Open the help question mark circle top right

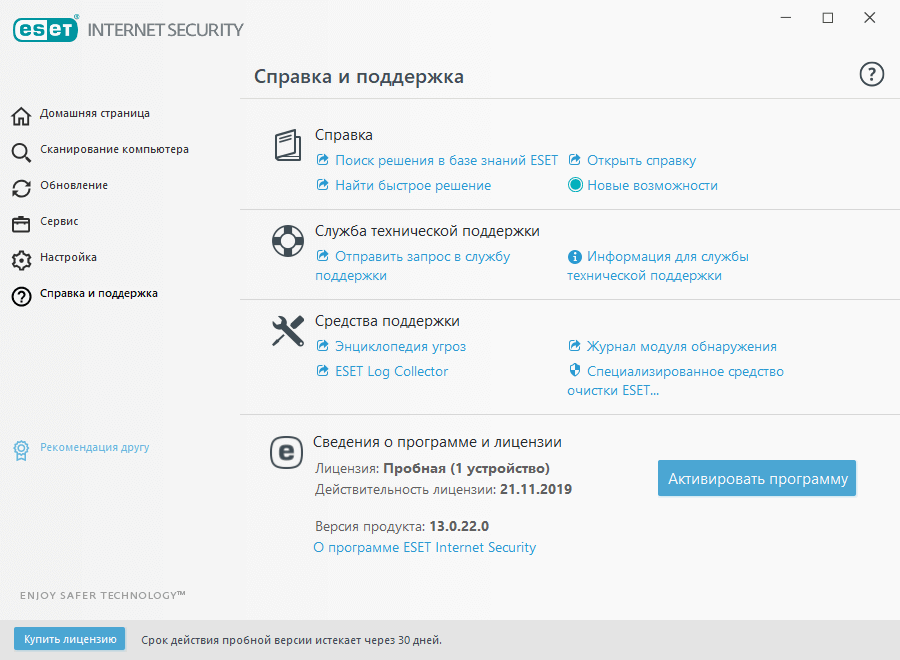[871, 75]
